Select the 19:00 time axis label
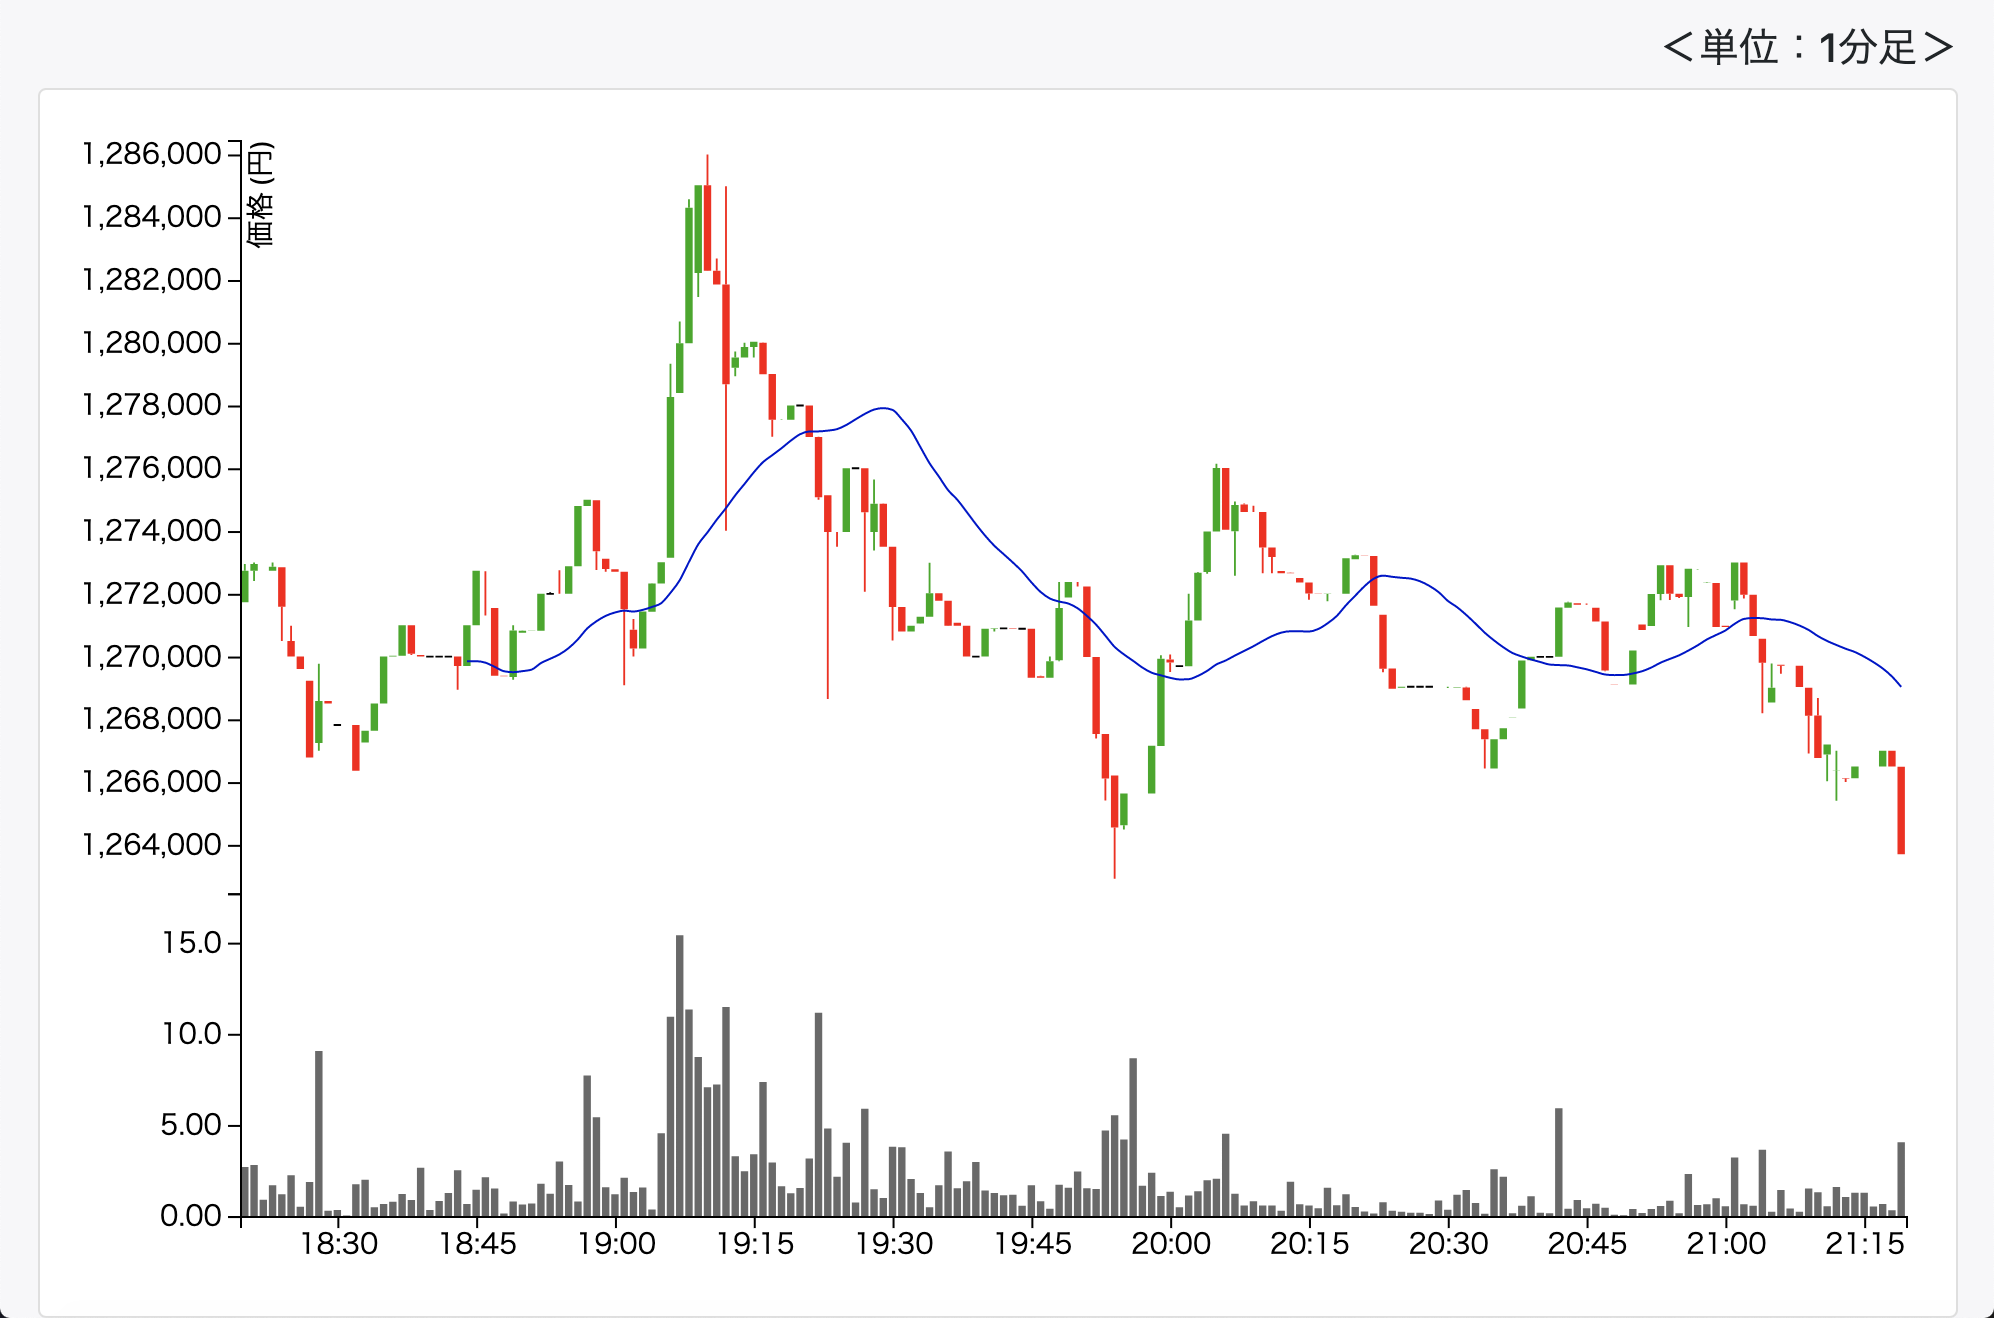 (616, 1244)
